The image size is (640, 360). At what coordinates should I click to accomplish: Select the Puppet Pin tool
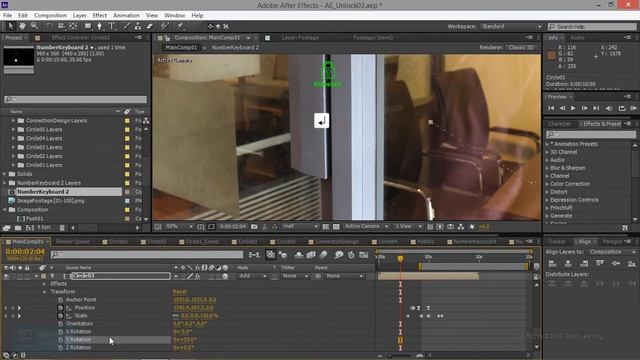pos(180,26)
